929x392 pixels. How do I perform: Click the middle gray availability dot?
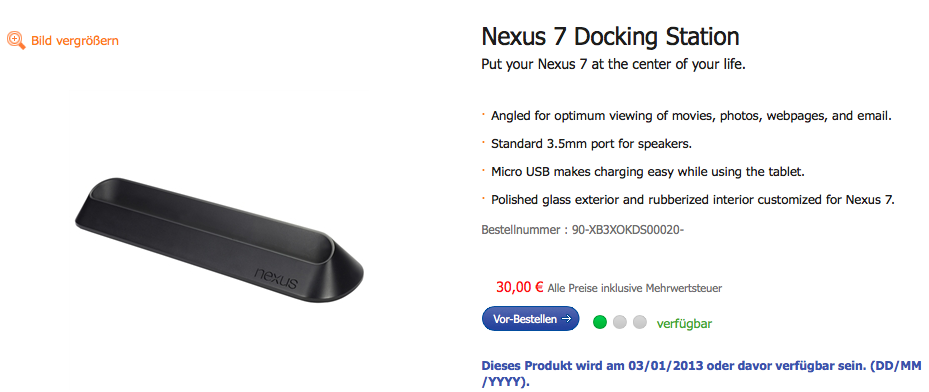pyautogui.click(x=620, y=323)
